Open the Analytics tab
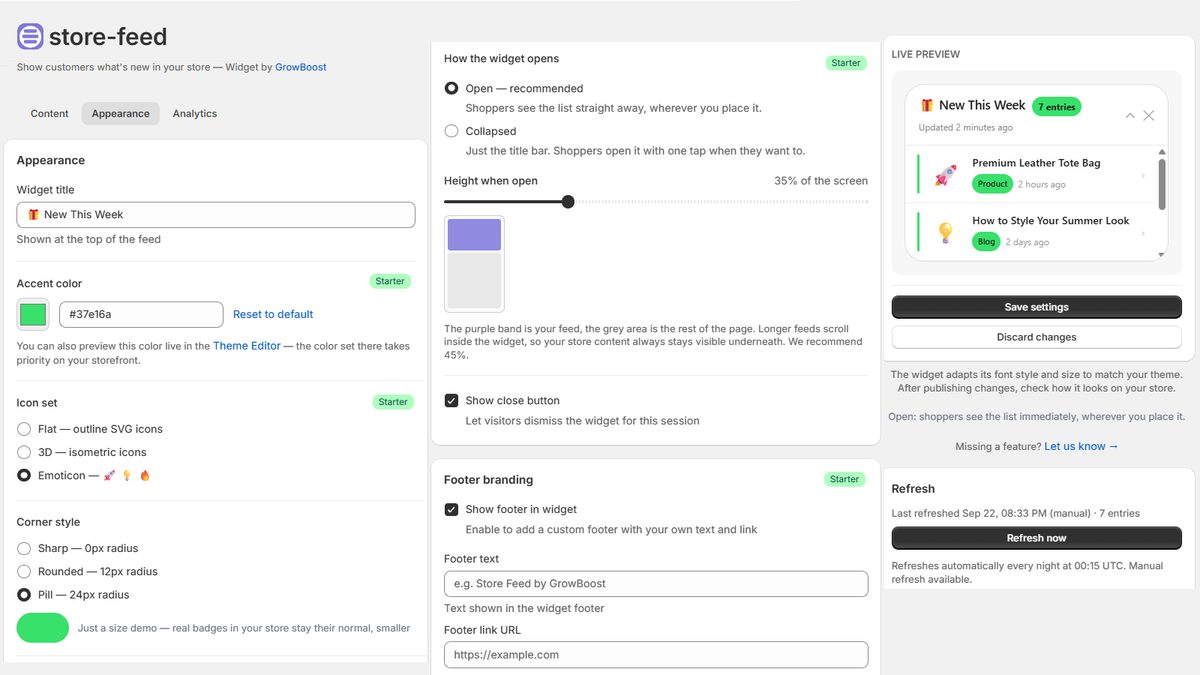1200x675 pixels. tap(195, 113)
